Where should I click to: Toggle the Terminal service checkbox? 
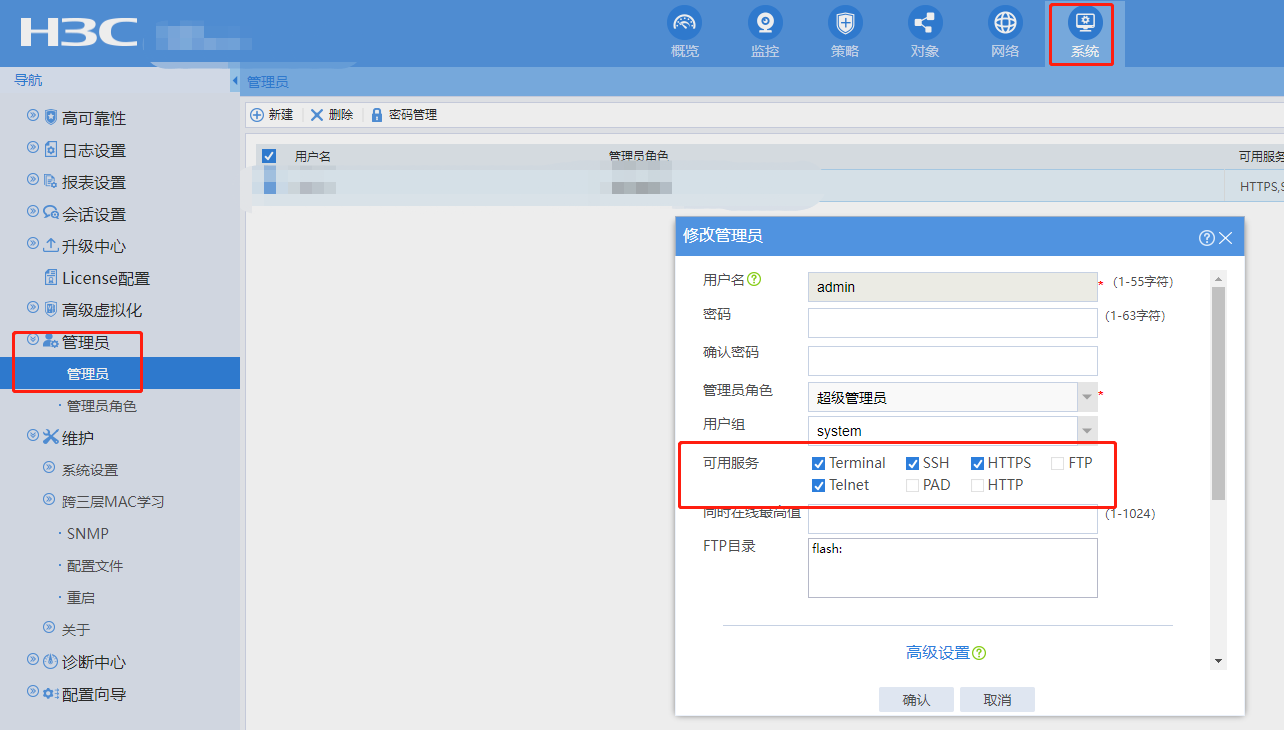point(819,463)
